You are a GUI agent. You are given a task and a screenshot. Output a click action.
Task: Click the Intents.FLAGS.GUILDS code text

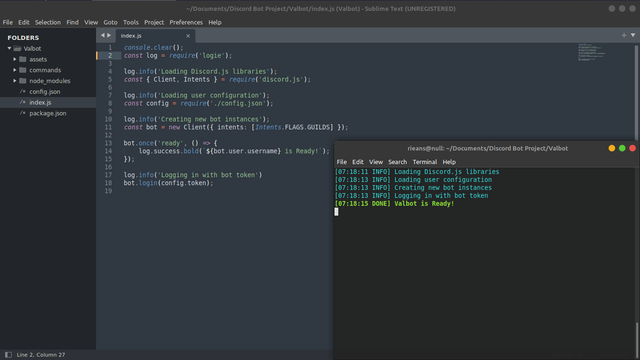[x=292, y=127]
